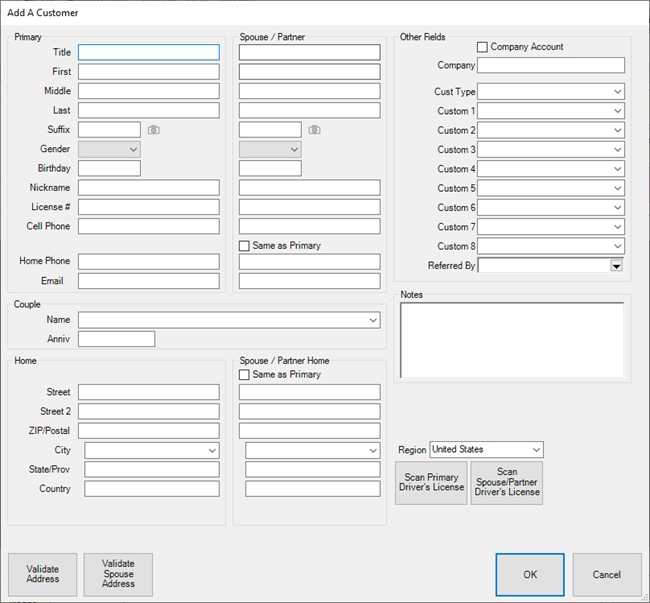The image size is (650, 603).
Task: Open the Primary Home City dropdown
Action: [x=211, y=451]
